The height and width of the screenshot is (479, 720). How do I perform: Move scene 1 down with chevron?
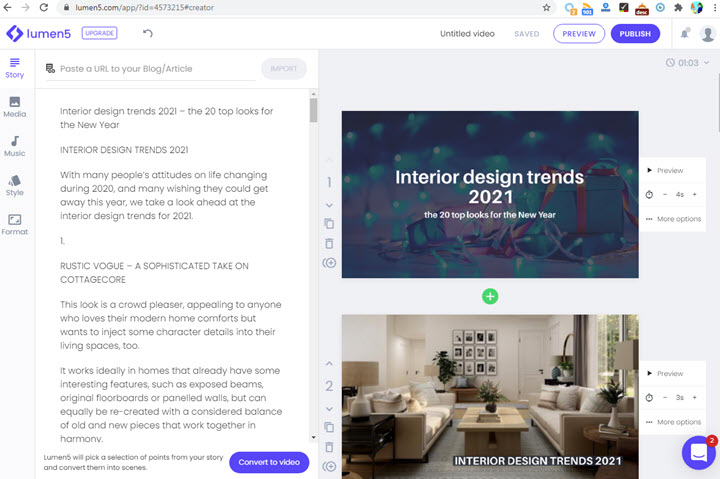329,205
